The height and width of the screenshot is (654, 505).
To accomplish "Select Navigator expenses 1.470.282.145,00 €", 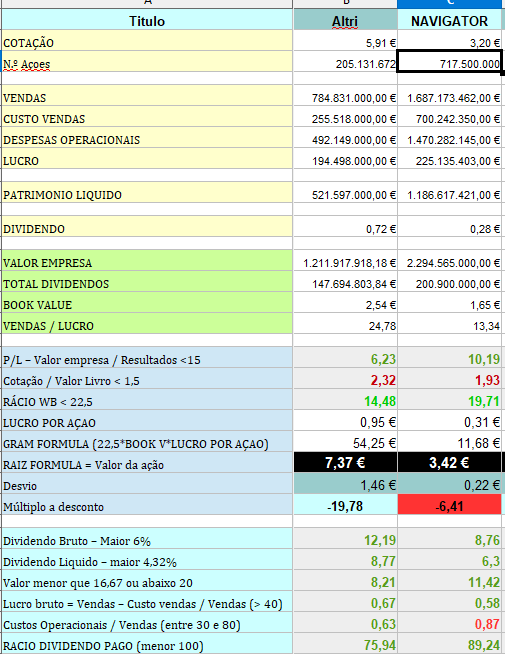I will click(450, 139).
